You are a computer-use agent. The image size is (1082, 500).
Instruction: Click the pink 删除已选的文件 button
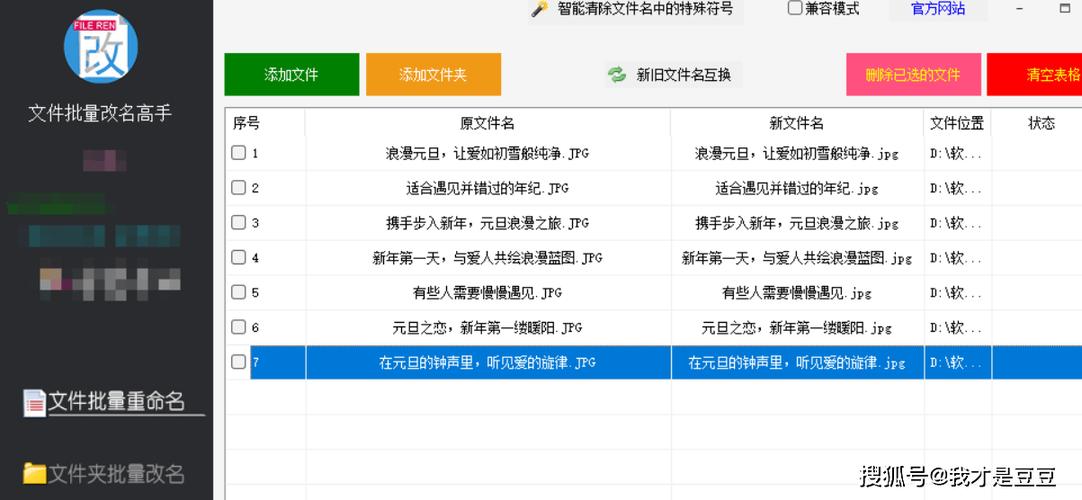tap(914, 74)
